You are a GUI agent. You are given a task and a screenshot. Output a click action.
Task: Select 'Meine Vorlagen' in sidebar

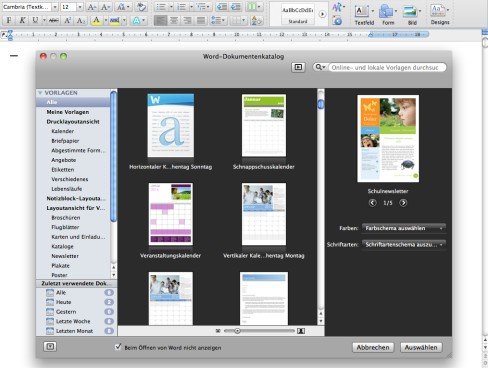(x=68, y=112)
